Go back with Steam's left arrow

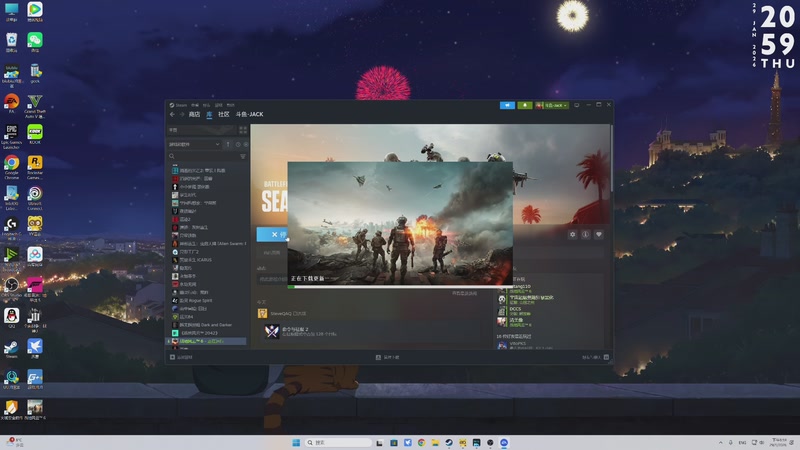tap(172, 114)
